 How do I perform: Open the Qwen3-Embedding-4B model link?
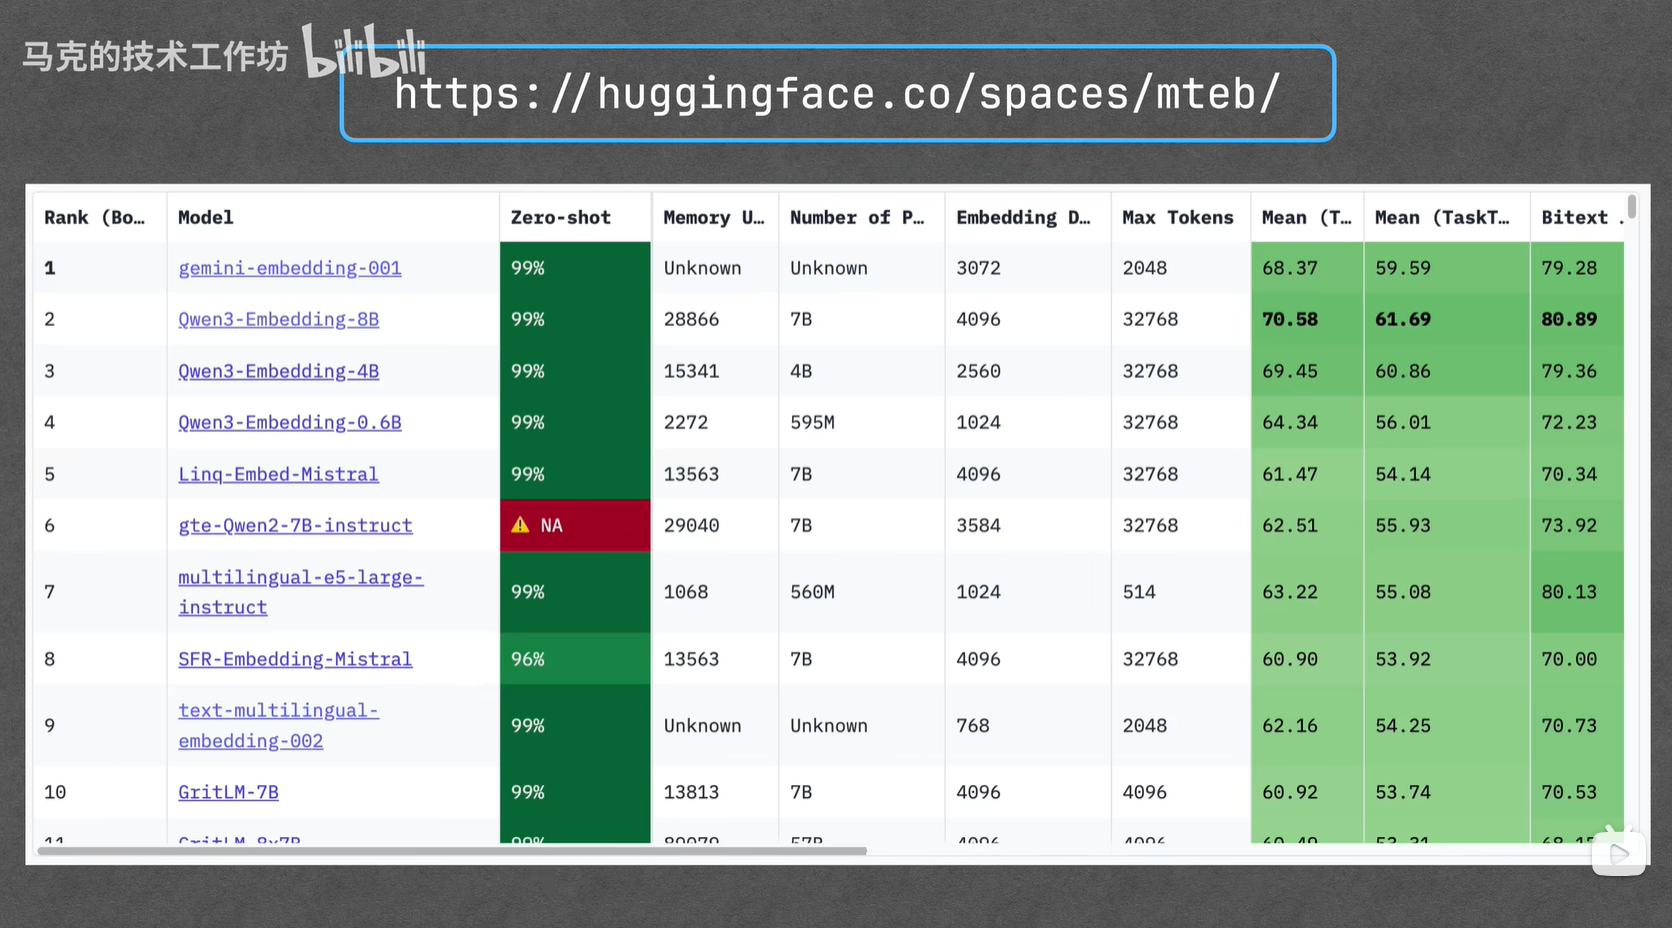click(x=279, y=371)
